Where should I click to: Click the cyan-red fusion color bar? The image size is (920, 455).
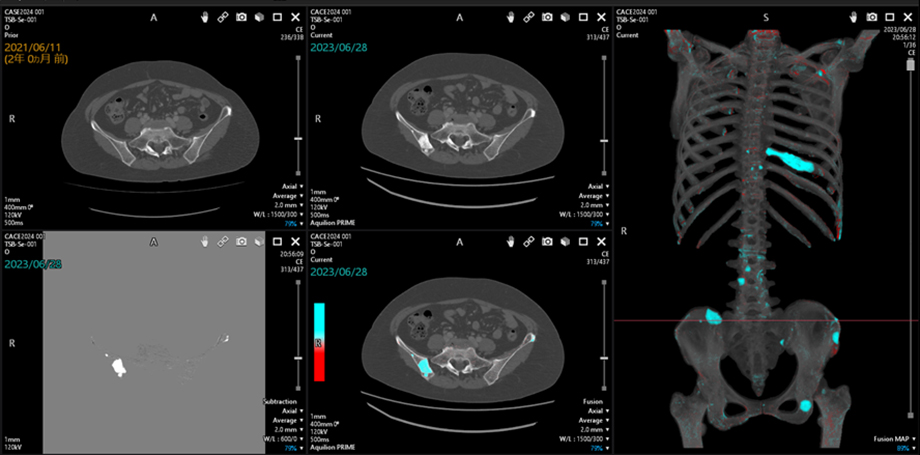320,342
